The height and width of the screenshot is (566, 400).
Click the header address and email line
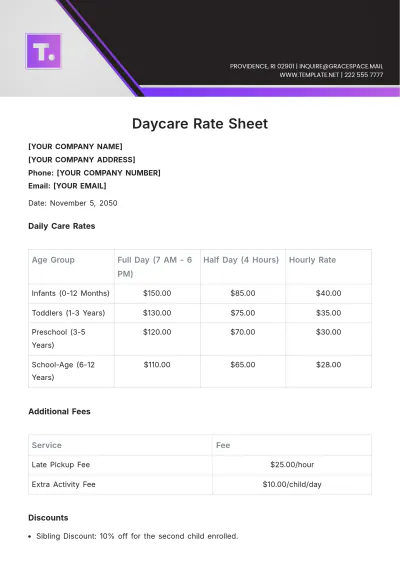[x=306, y=66]
